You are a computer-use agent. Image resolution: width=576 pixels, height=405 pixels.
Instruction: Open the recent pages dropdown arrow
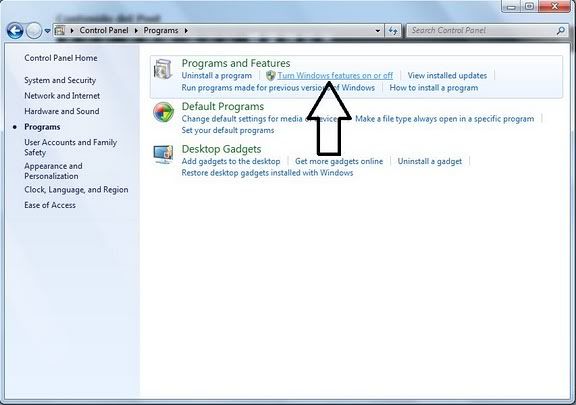click(x=47, y=31)
